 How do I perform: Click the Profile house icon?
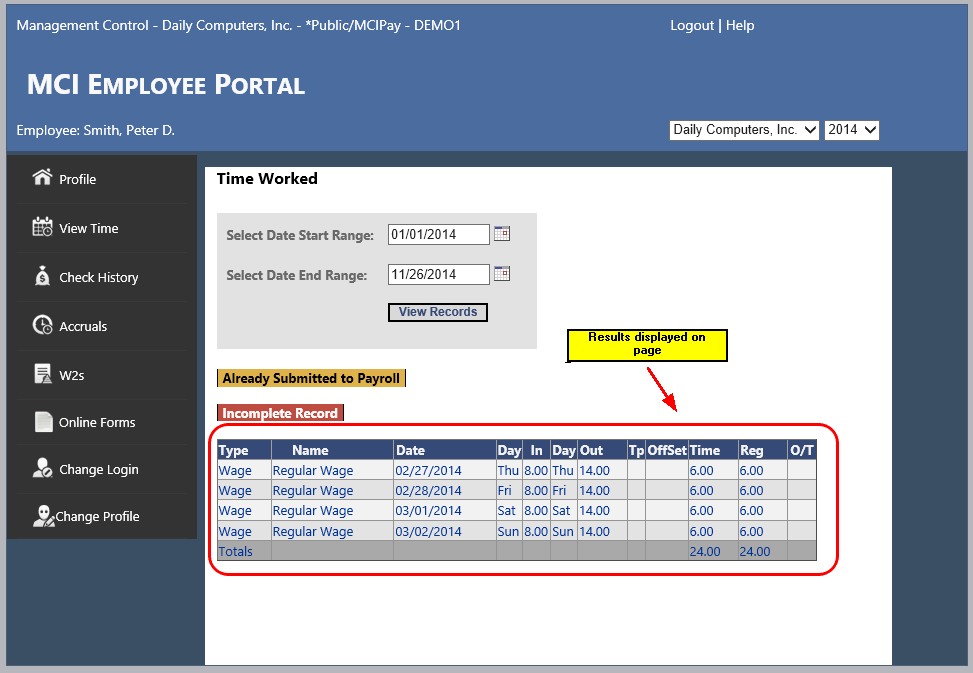point(42,177)
